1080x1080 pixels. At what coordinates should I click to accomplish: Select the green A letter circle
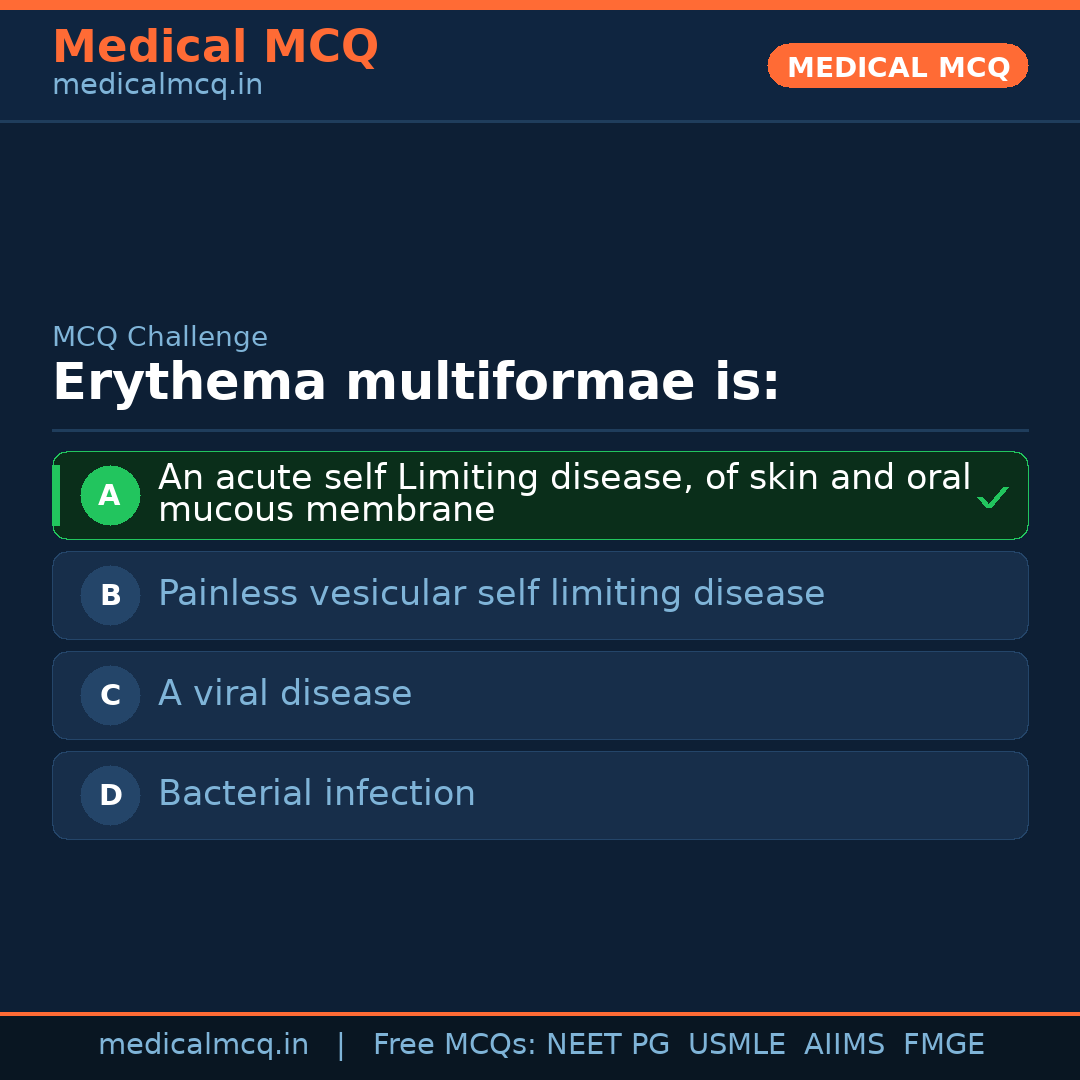pos(110,496)
